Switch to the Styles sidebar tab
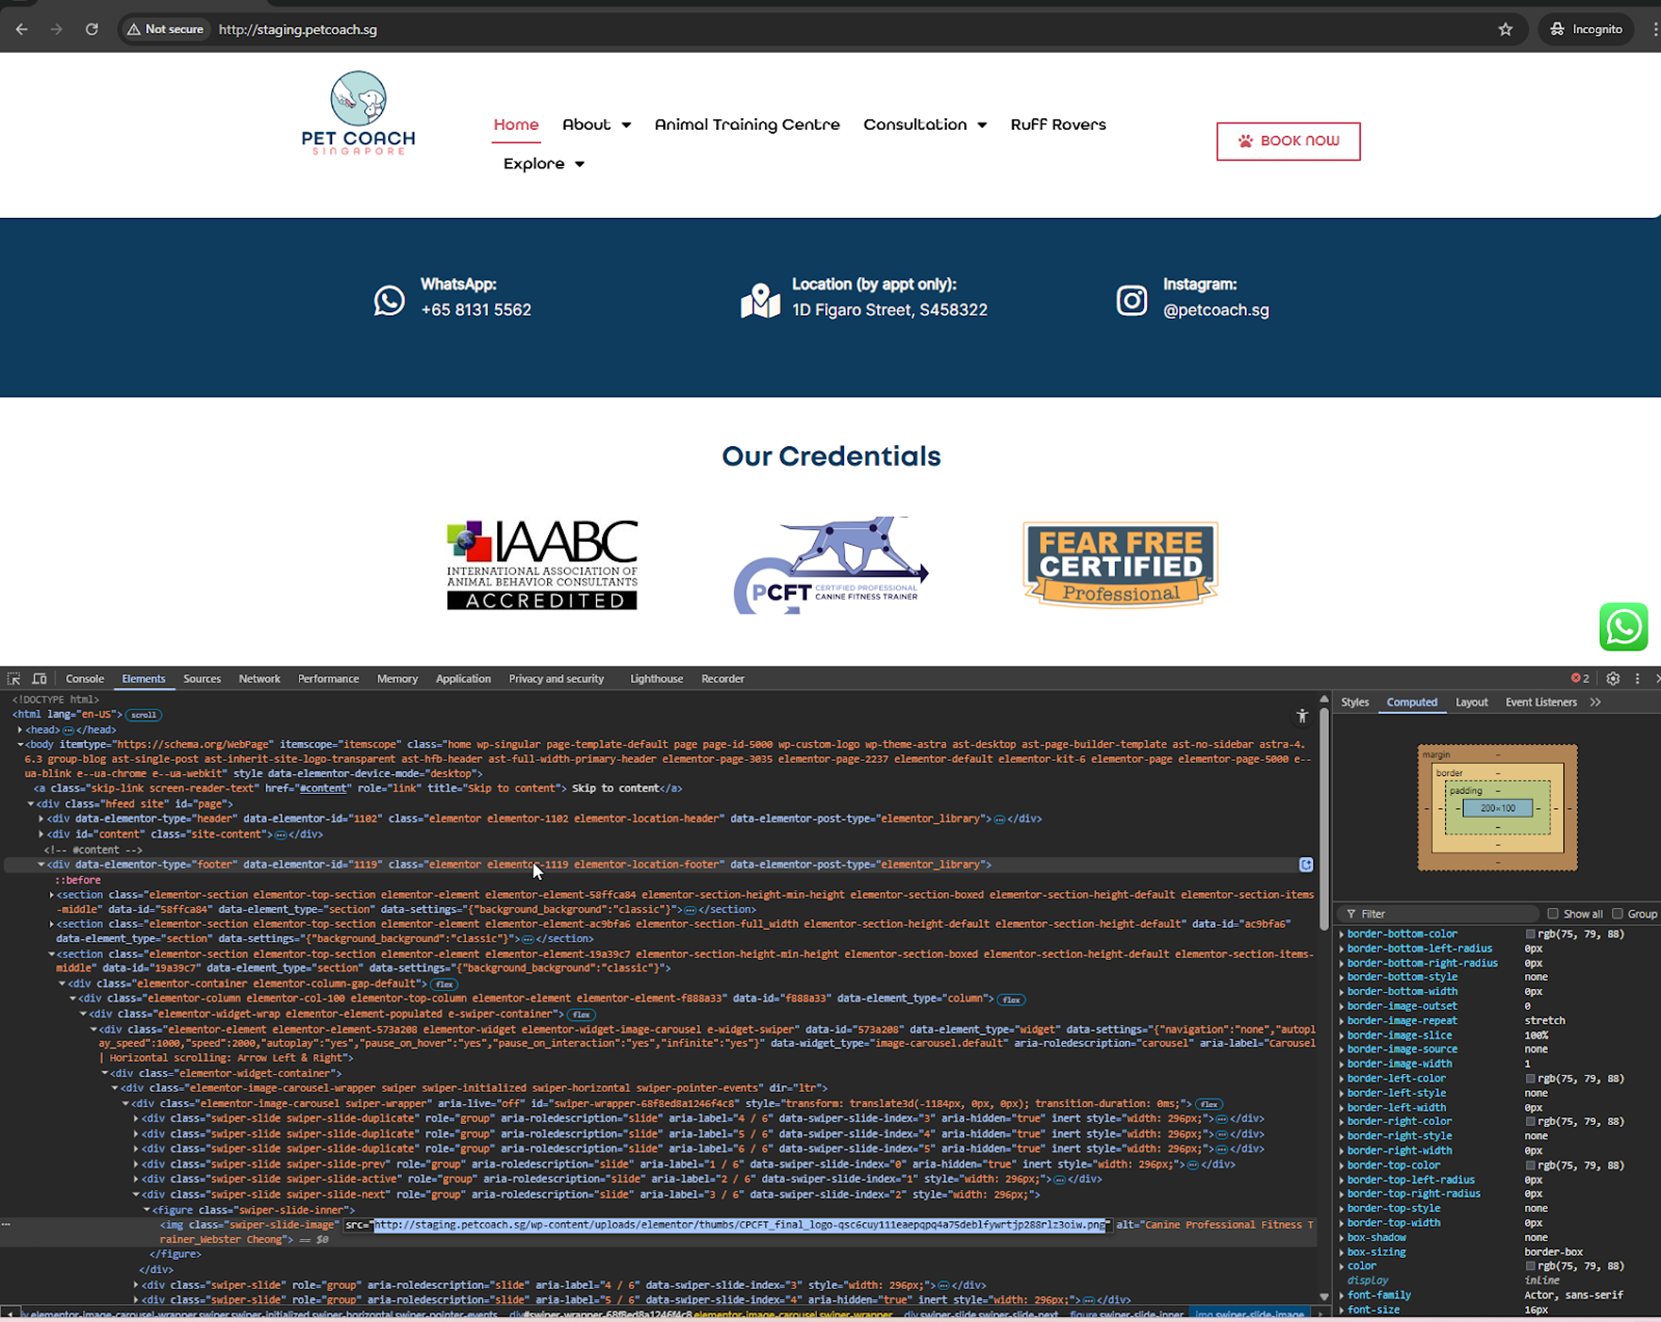1661x1322 pixels. [1355, 702]
